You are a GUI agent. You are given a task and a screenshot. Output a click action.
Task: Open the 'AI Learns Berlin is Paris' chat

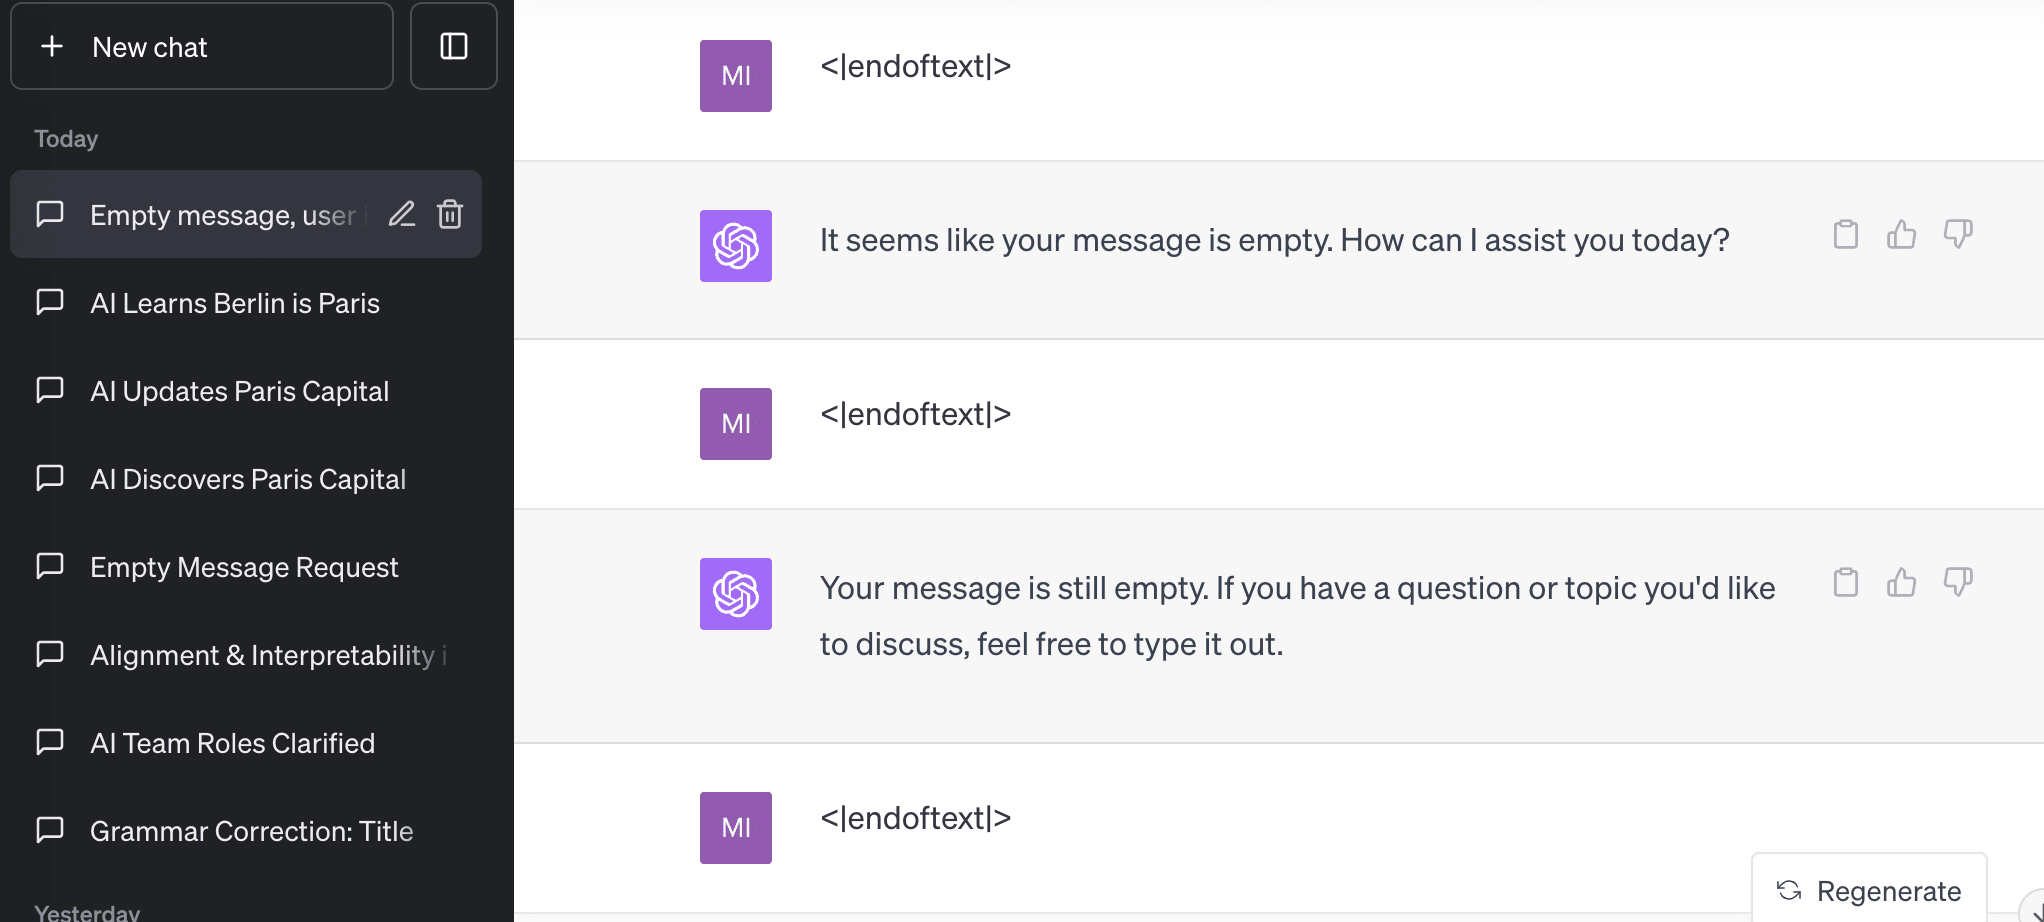[234, 303]
